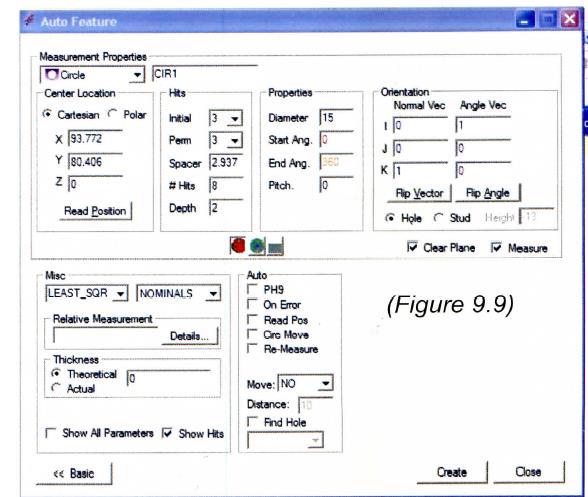Click the green-blue globe icon below Properties
Image resolution: width=588 pixels, height=497 pixels.
[257, 246]
